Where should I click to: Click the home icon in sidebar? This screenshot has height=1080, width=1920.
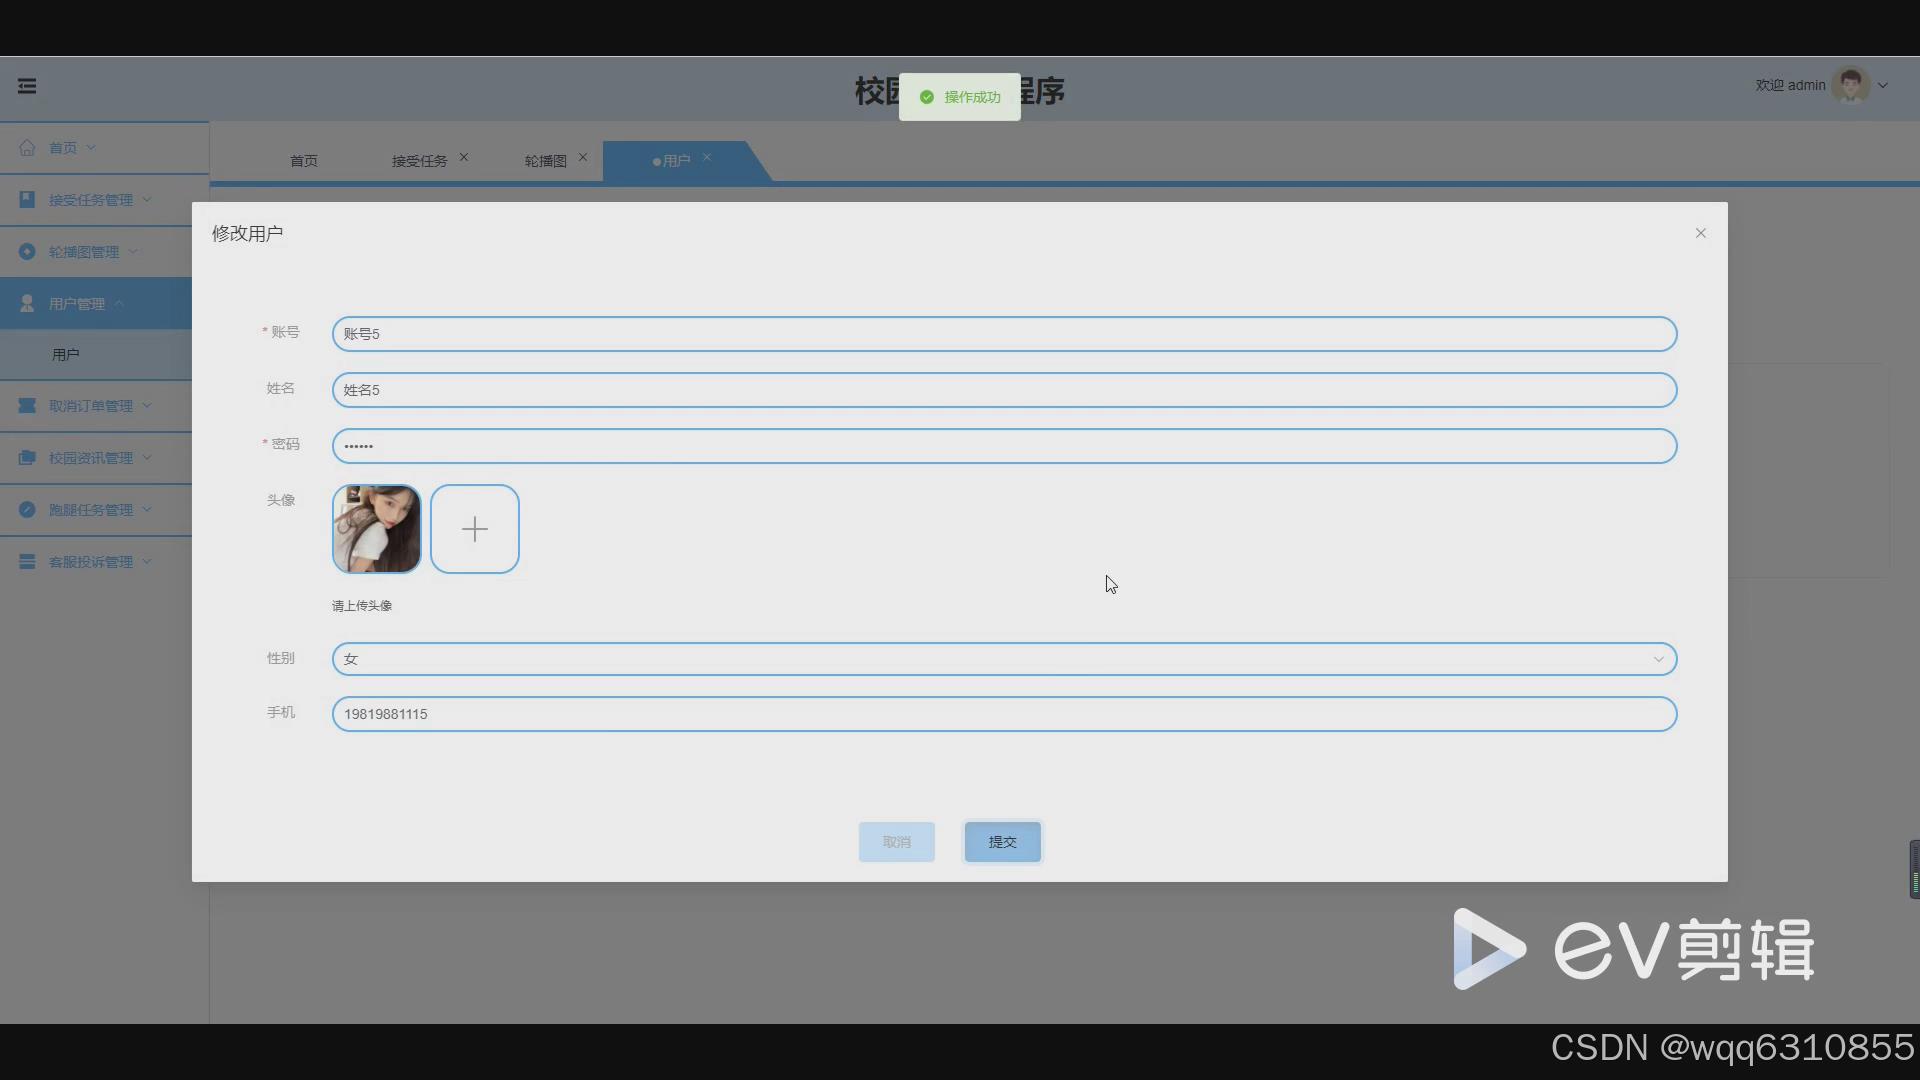[x=27, y=148]
